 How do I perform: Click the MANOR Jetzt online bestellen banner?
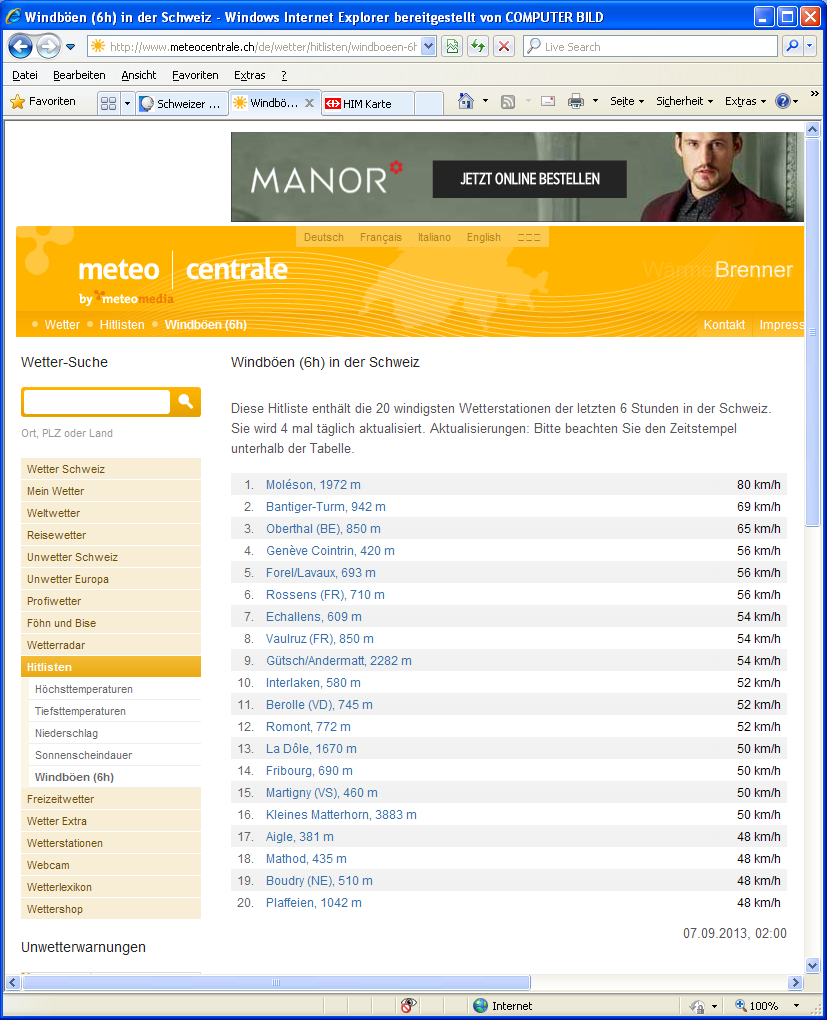click(x=517, y=177)
